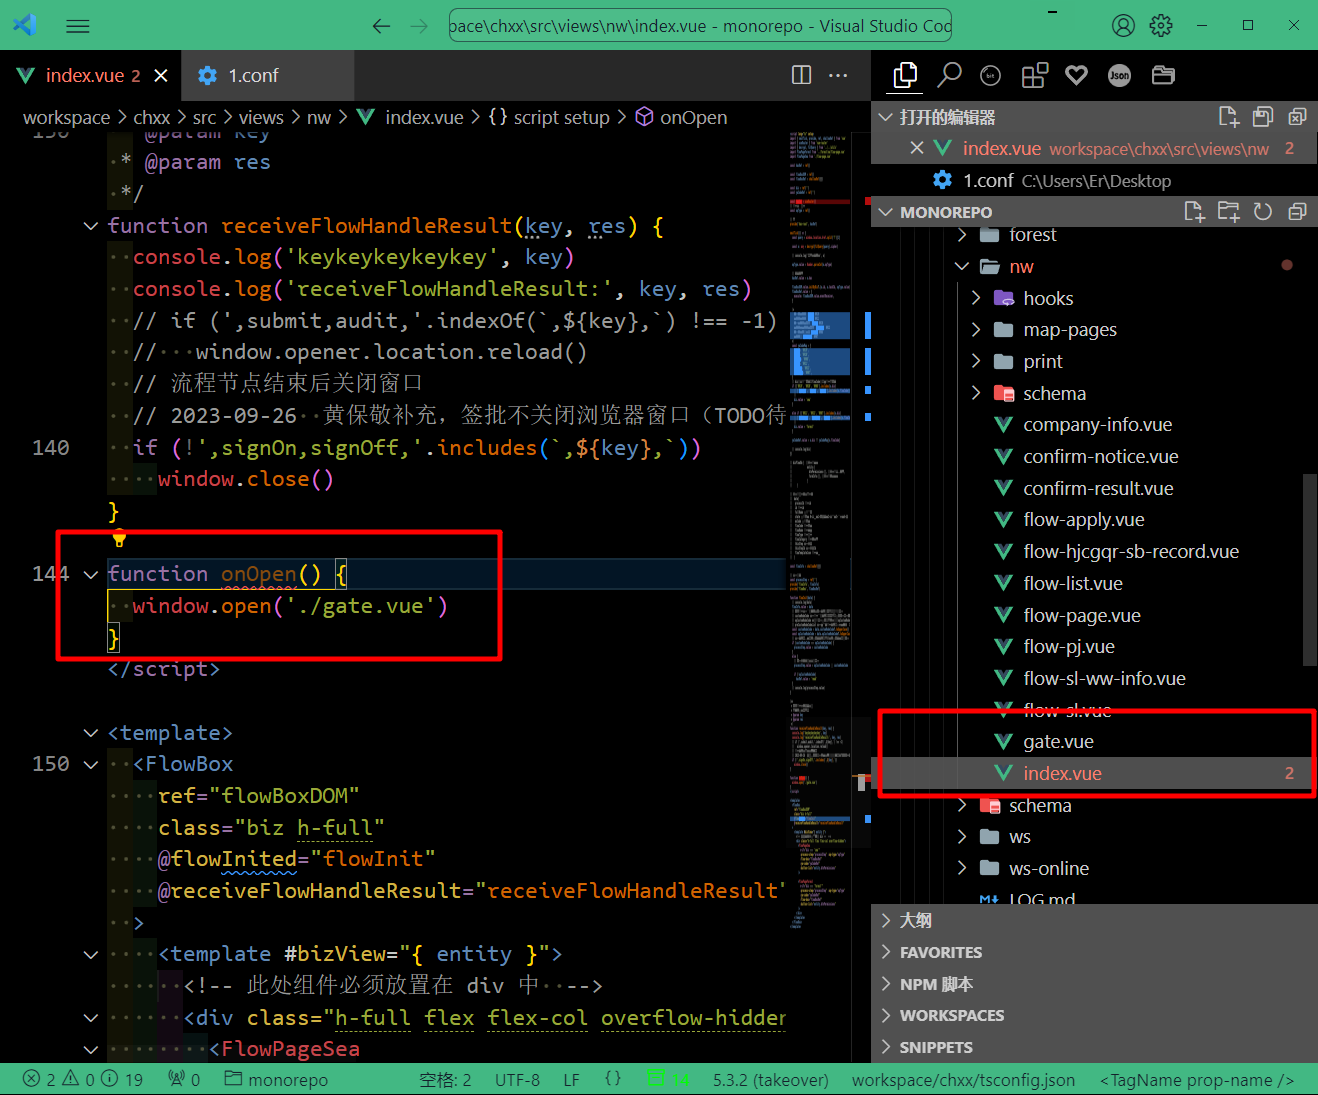Viewport: 1318px width, 1095px height.
Task: Open the Accounts profile icon
Action: [1124, 26]
